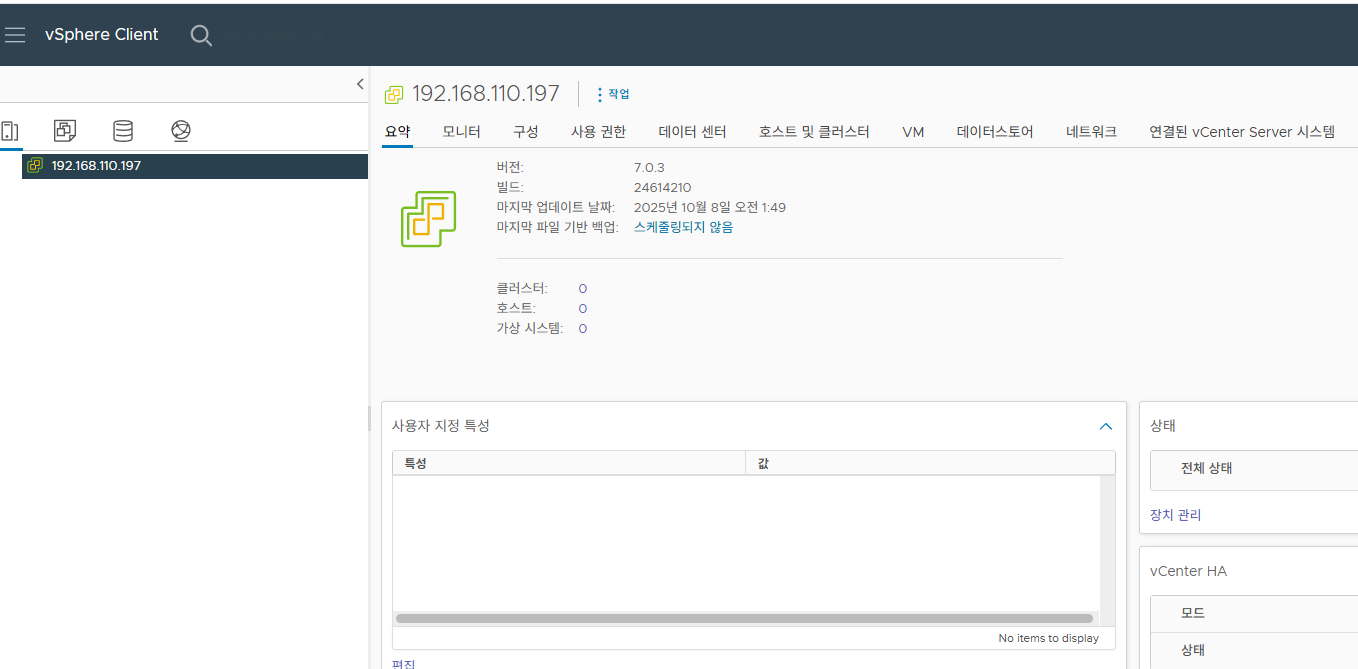Click the search magnifier icon
The image size is (1358, 669).
coord(201,35)
